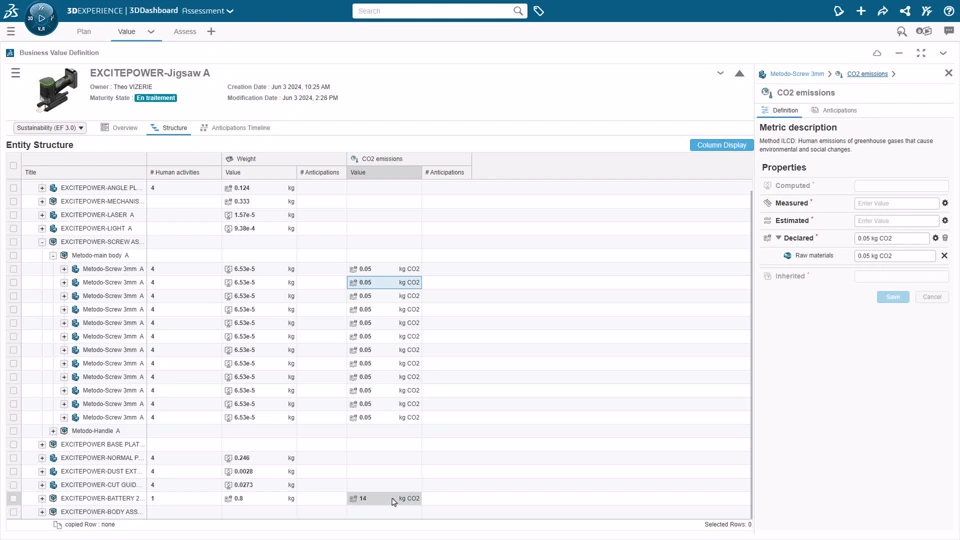Collapse the Metodo-main body A node

click(x=53, y=255)
